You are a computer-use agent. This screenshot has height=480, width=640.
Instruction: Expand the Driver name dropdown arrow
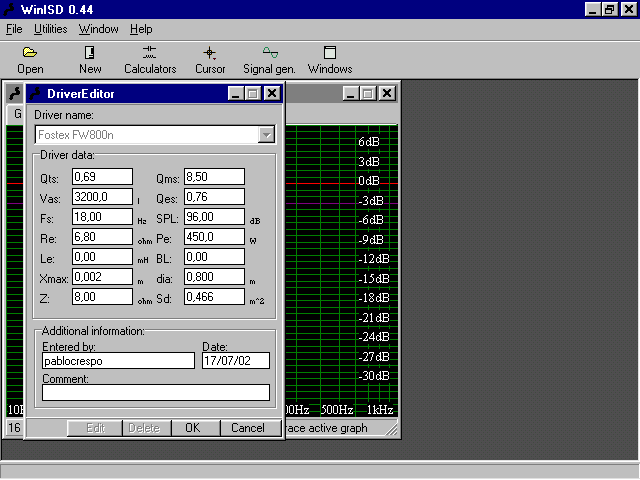[267, 135]
